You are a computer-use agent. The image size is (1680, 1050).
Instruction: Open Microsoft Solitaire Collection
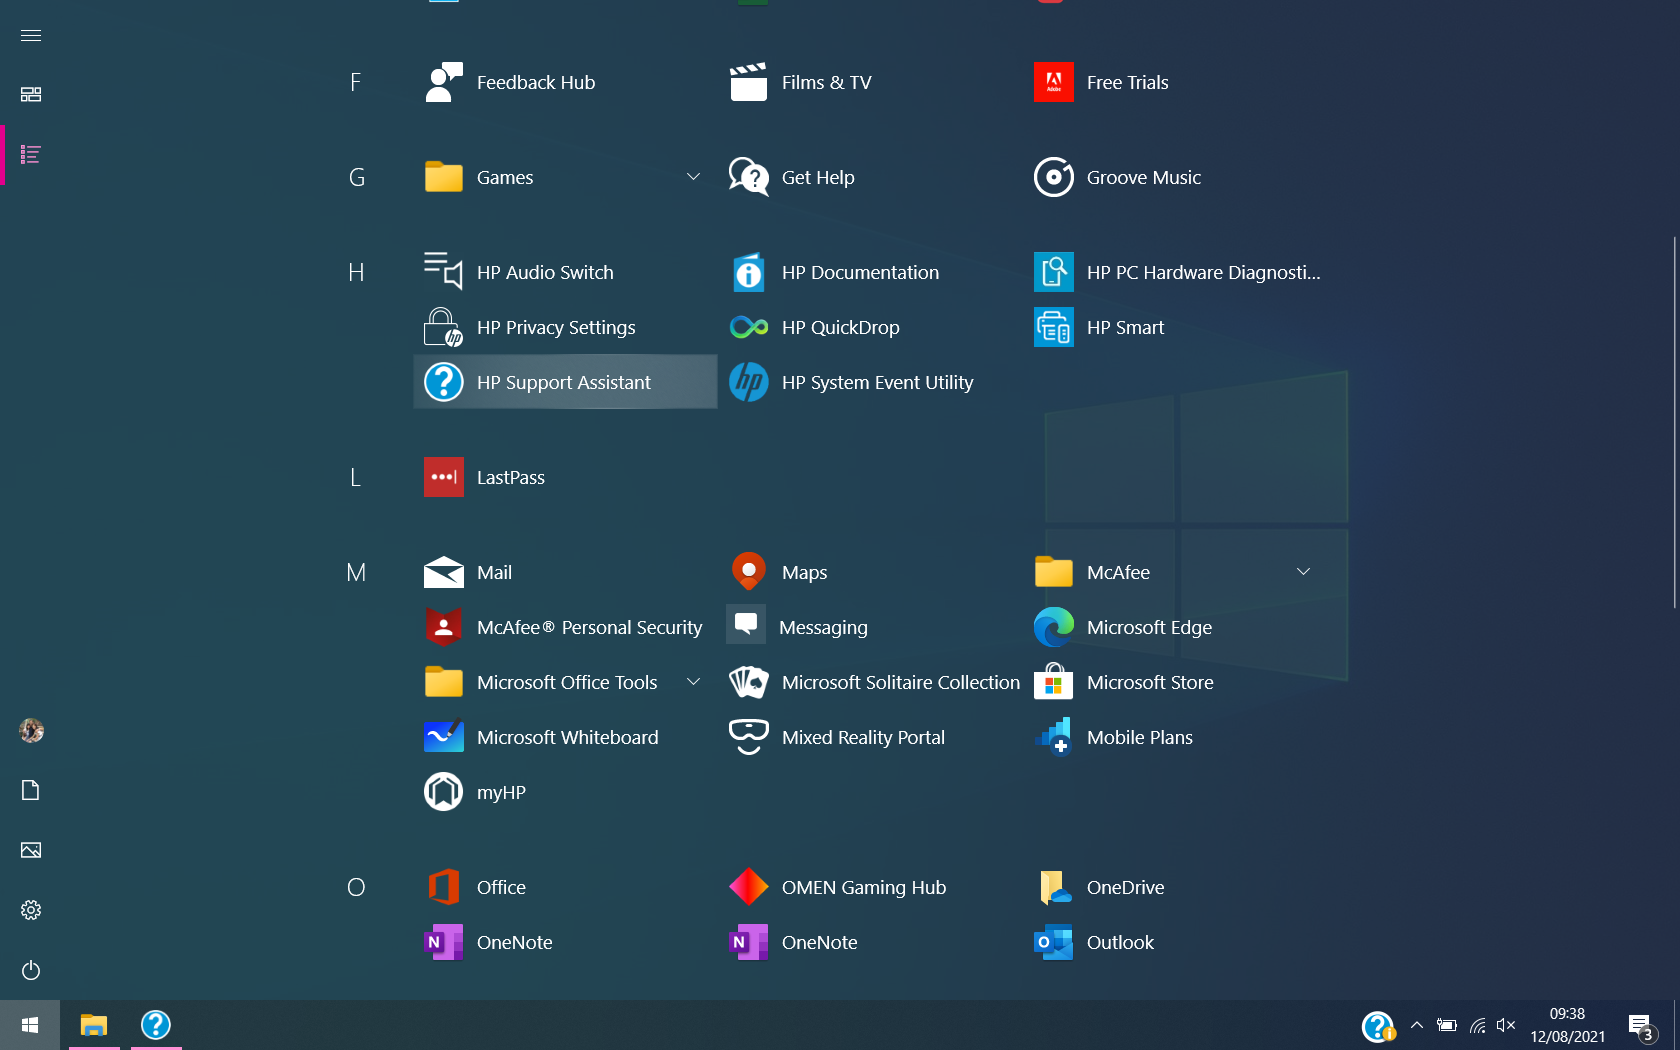click(870, 682)
